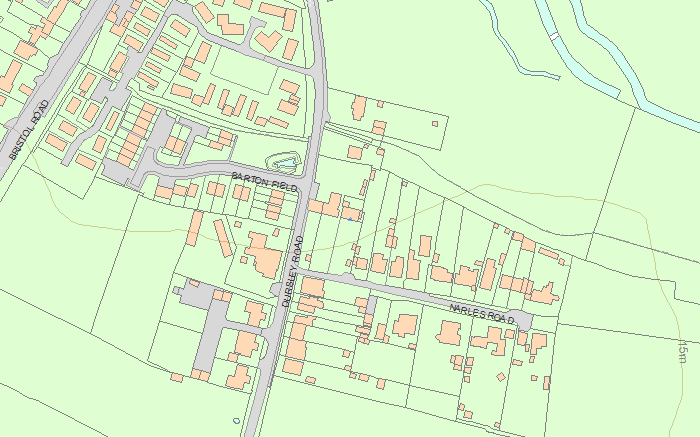Click the Narles Road street label
Screen dimensions: 700x437
click(482, 314)
